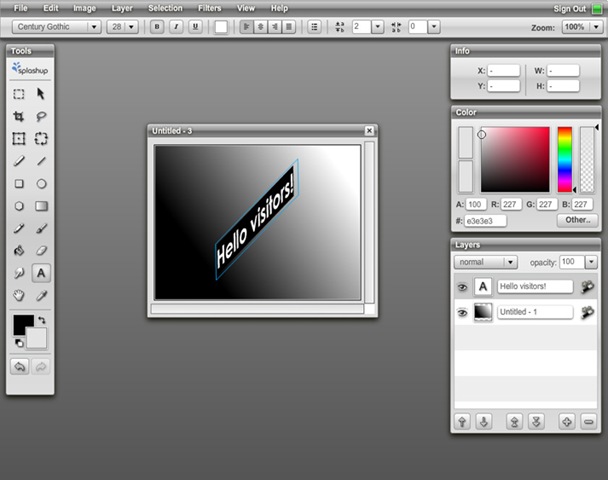Select the Crop tool
Image resolution: width=608 pixels, height=480 pixels.
point(19,116)
